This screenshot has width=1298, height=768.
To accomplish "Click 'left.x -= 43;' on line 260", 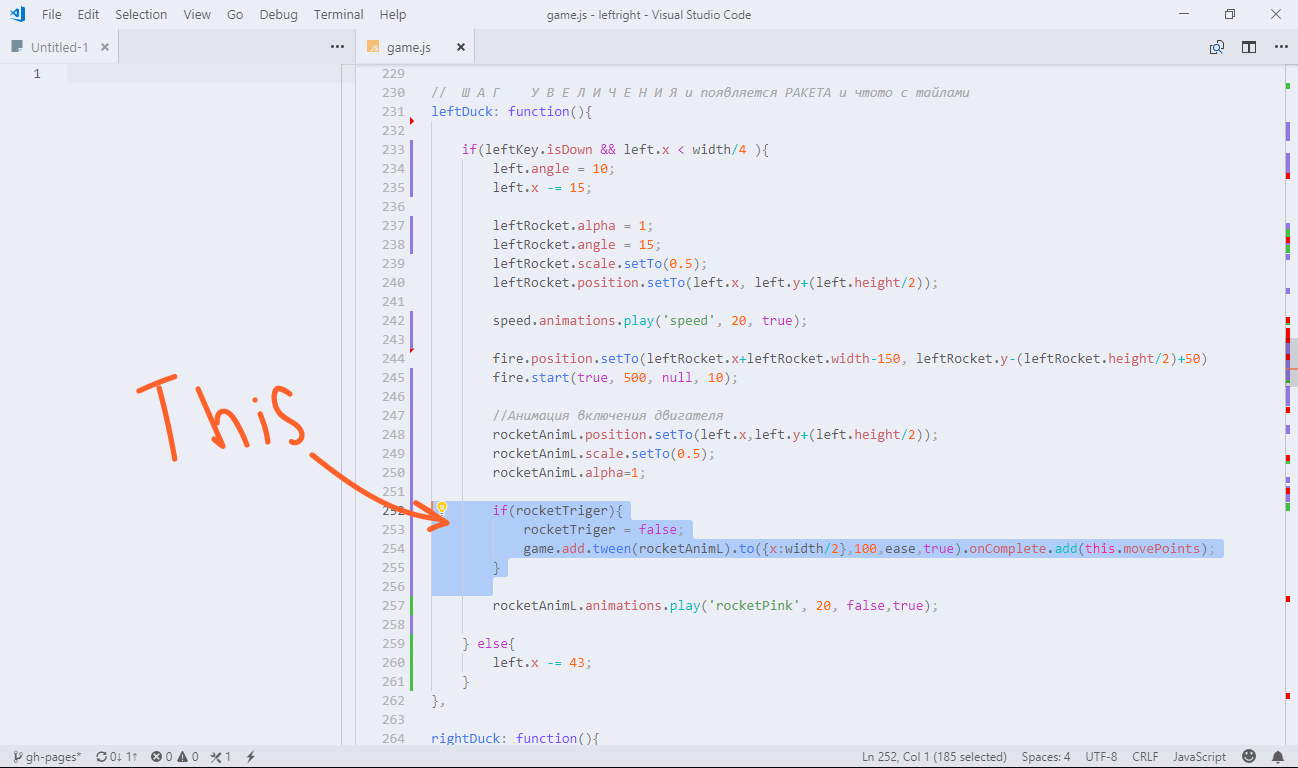I will pyautogui.click(x=542, y=663).
